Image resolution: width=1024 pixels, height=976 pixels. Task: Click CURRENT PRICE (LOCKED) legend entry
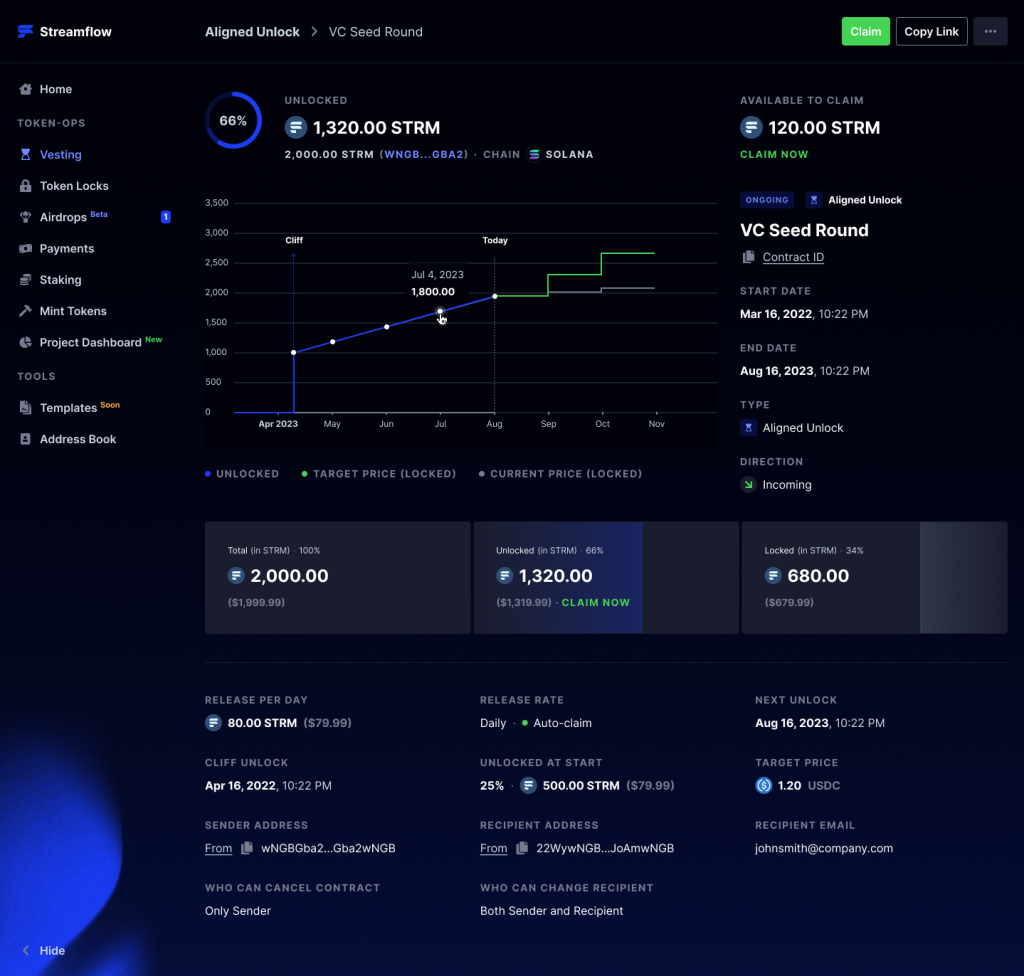[x=560, y=474]
